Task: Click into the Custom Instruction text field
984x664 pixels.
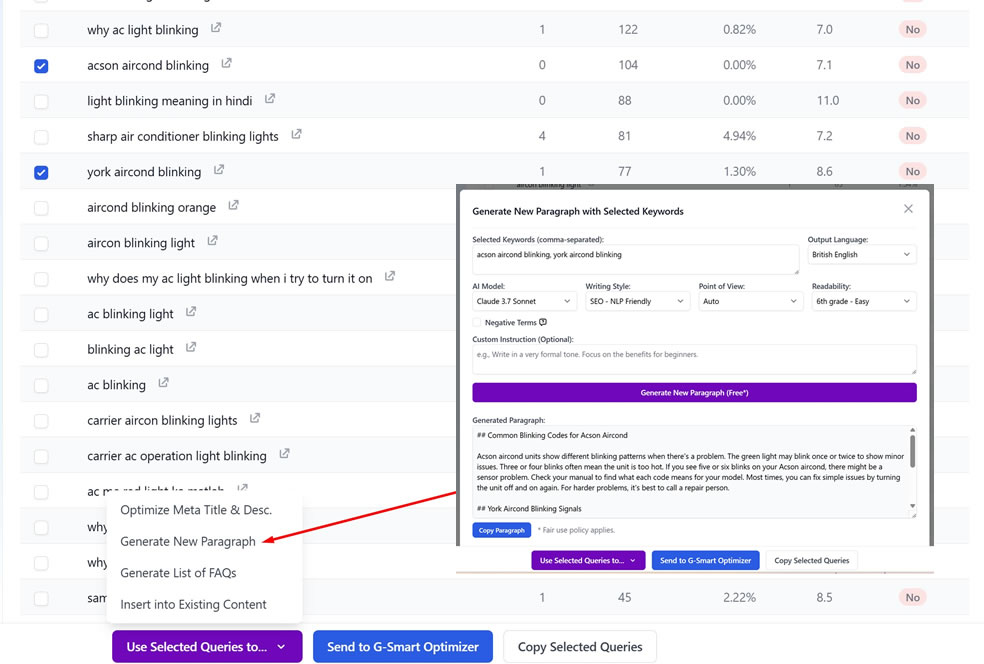Action: pos(694,359)
